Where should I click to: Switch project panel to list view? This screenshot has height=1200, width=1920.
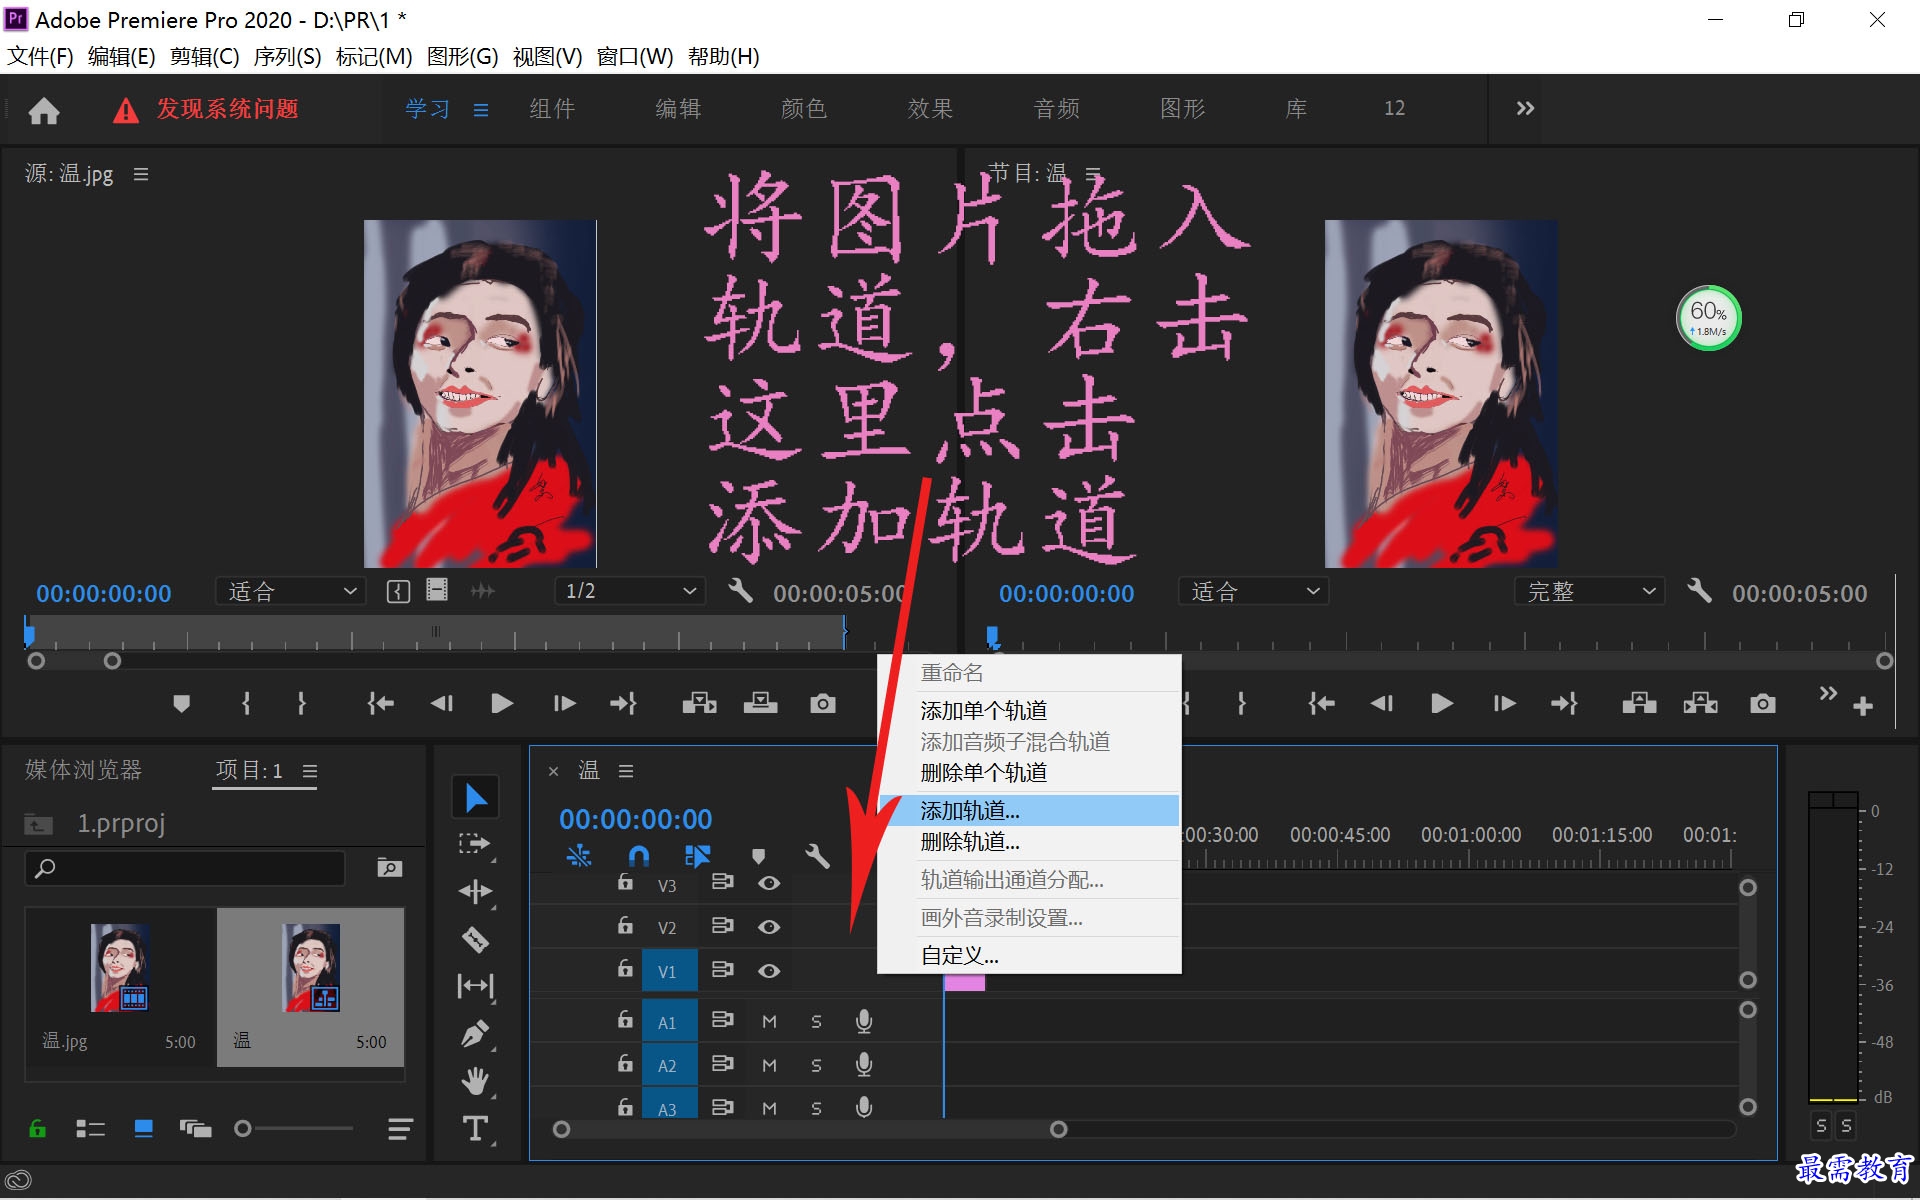click(x=90, y=1129)
